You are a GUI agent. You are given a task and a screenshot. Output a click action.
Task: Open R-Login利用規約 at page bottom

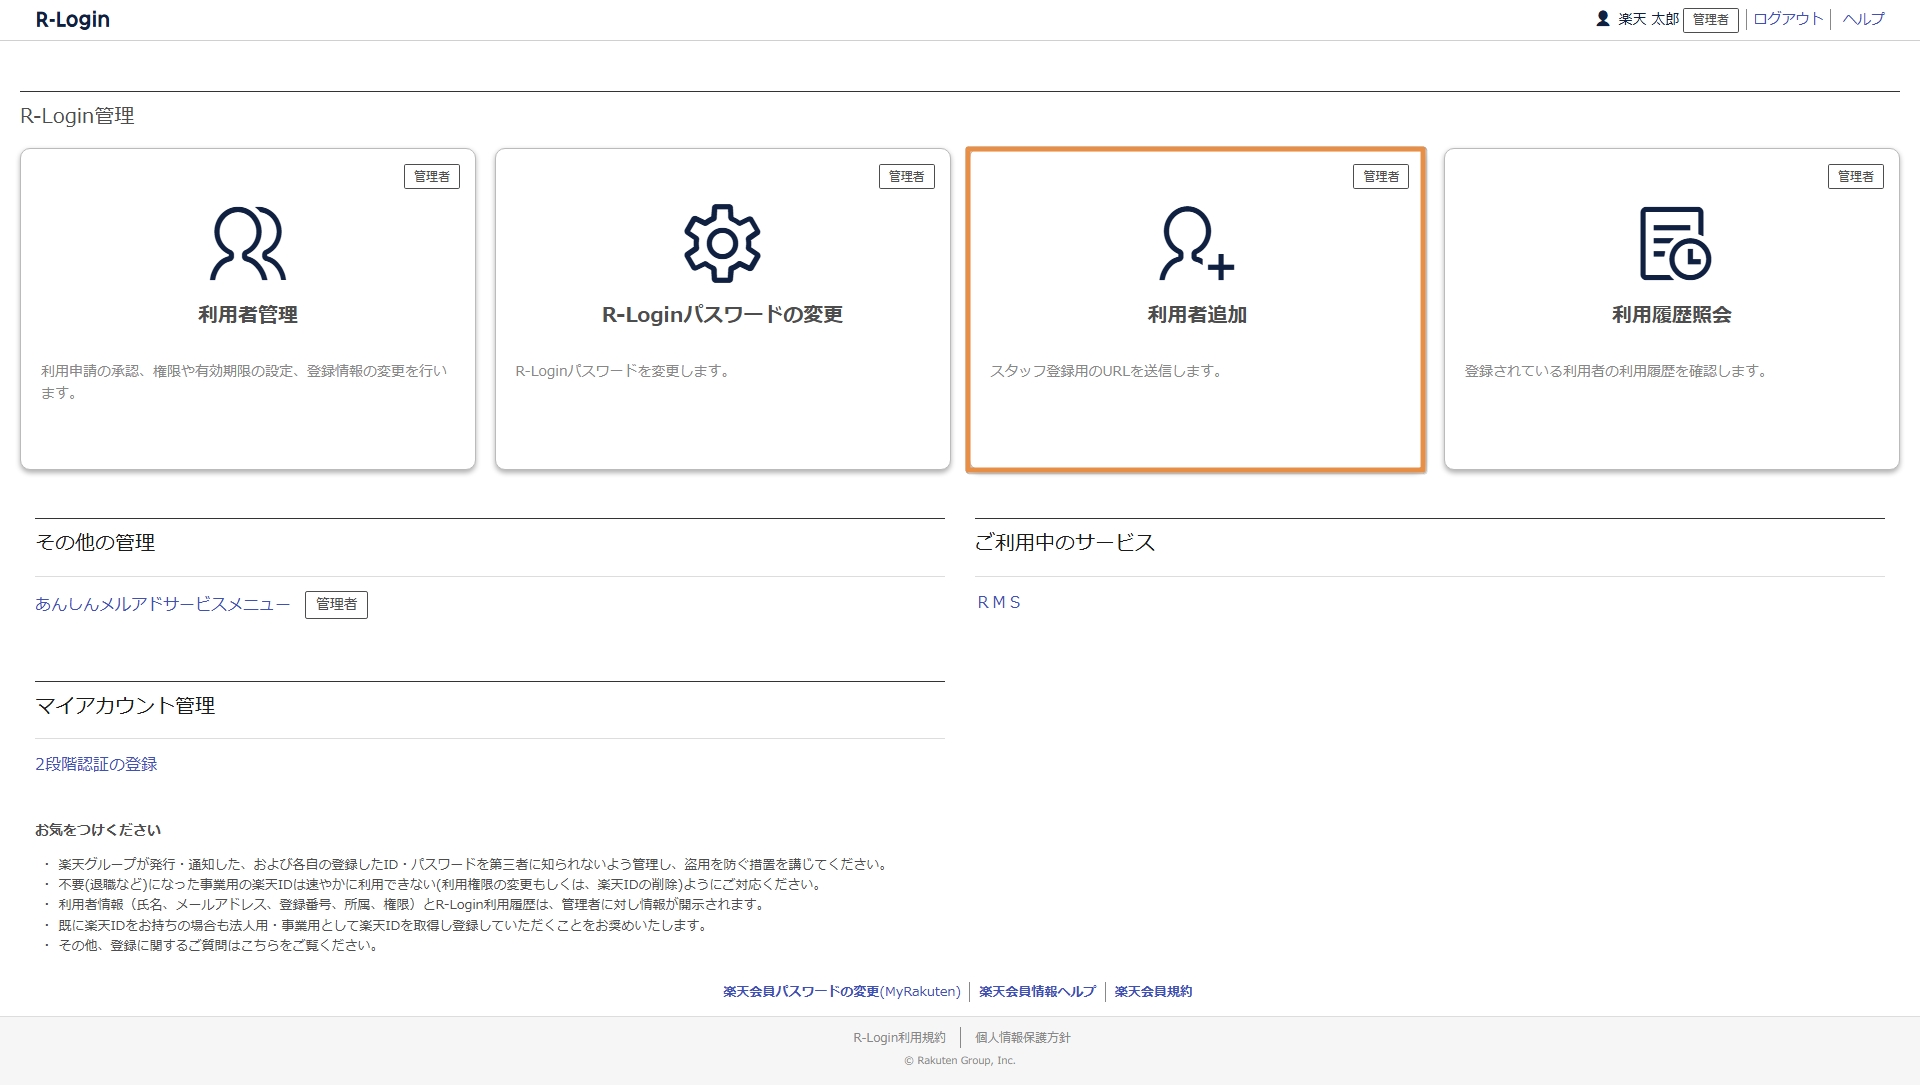(x=899, y=1037)
